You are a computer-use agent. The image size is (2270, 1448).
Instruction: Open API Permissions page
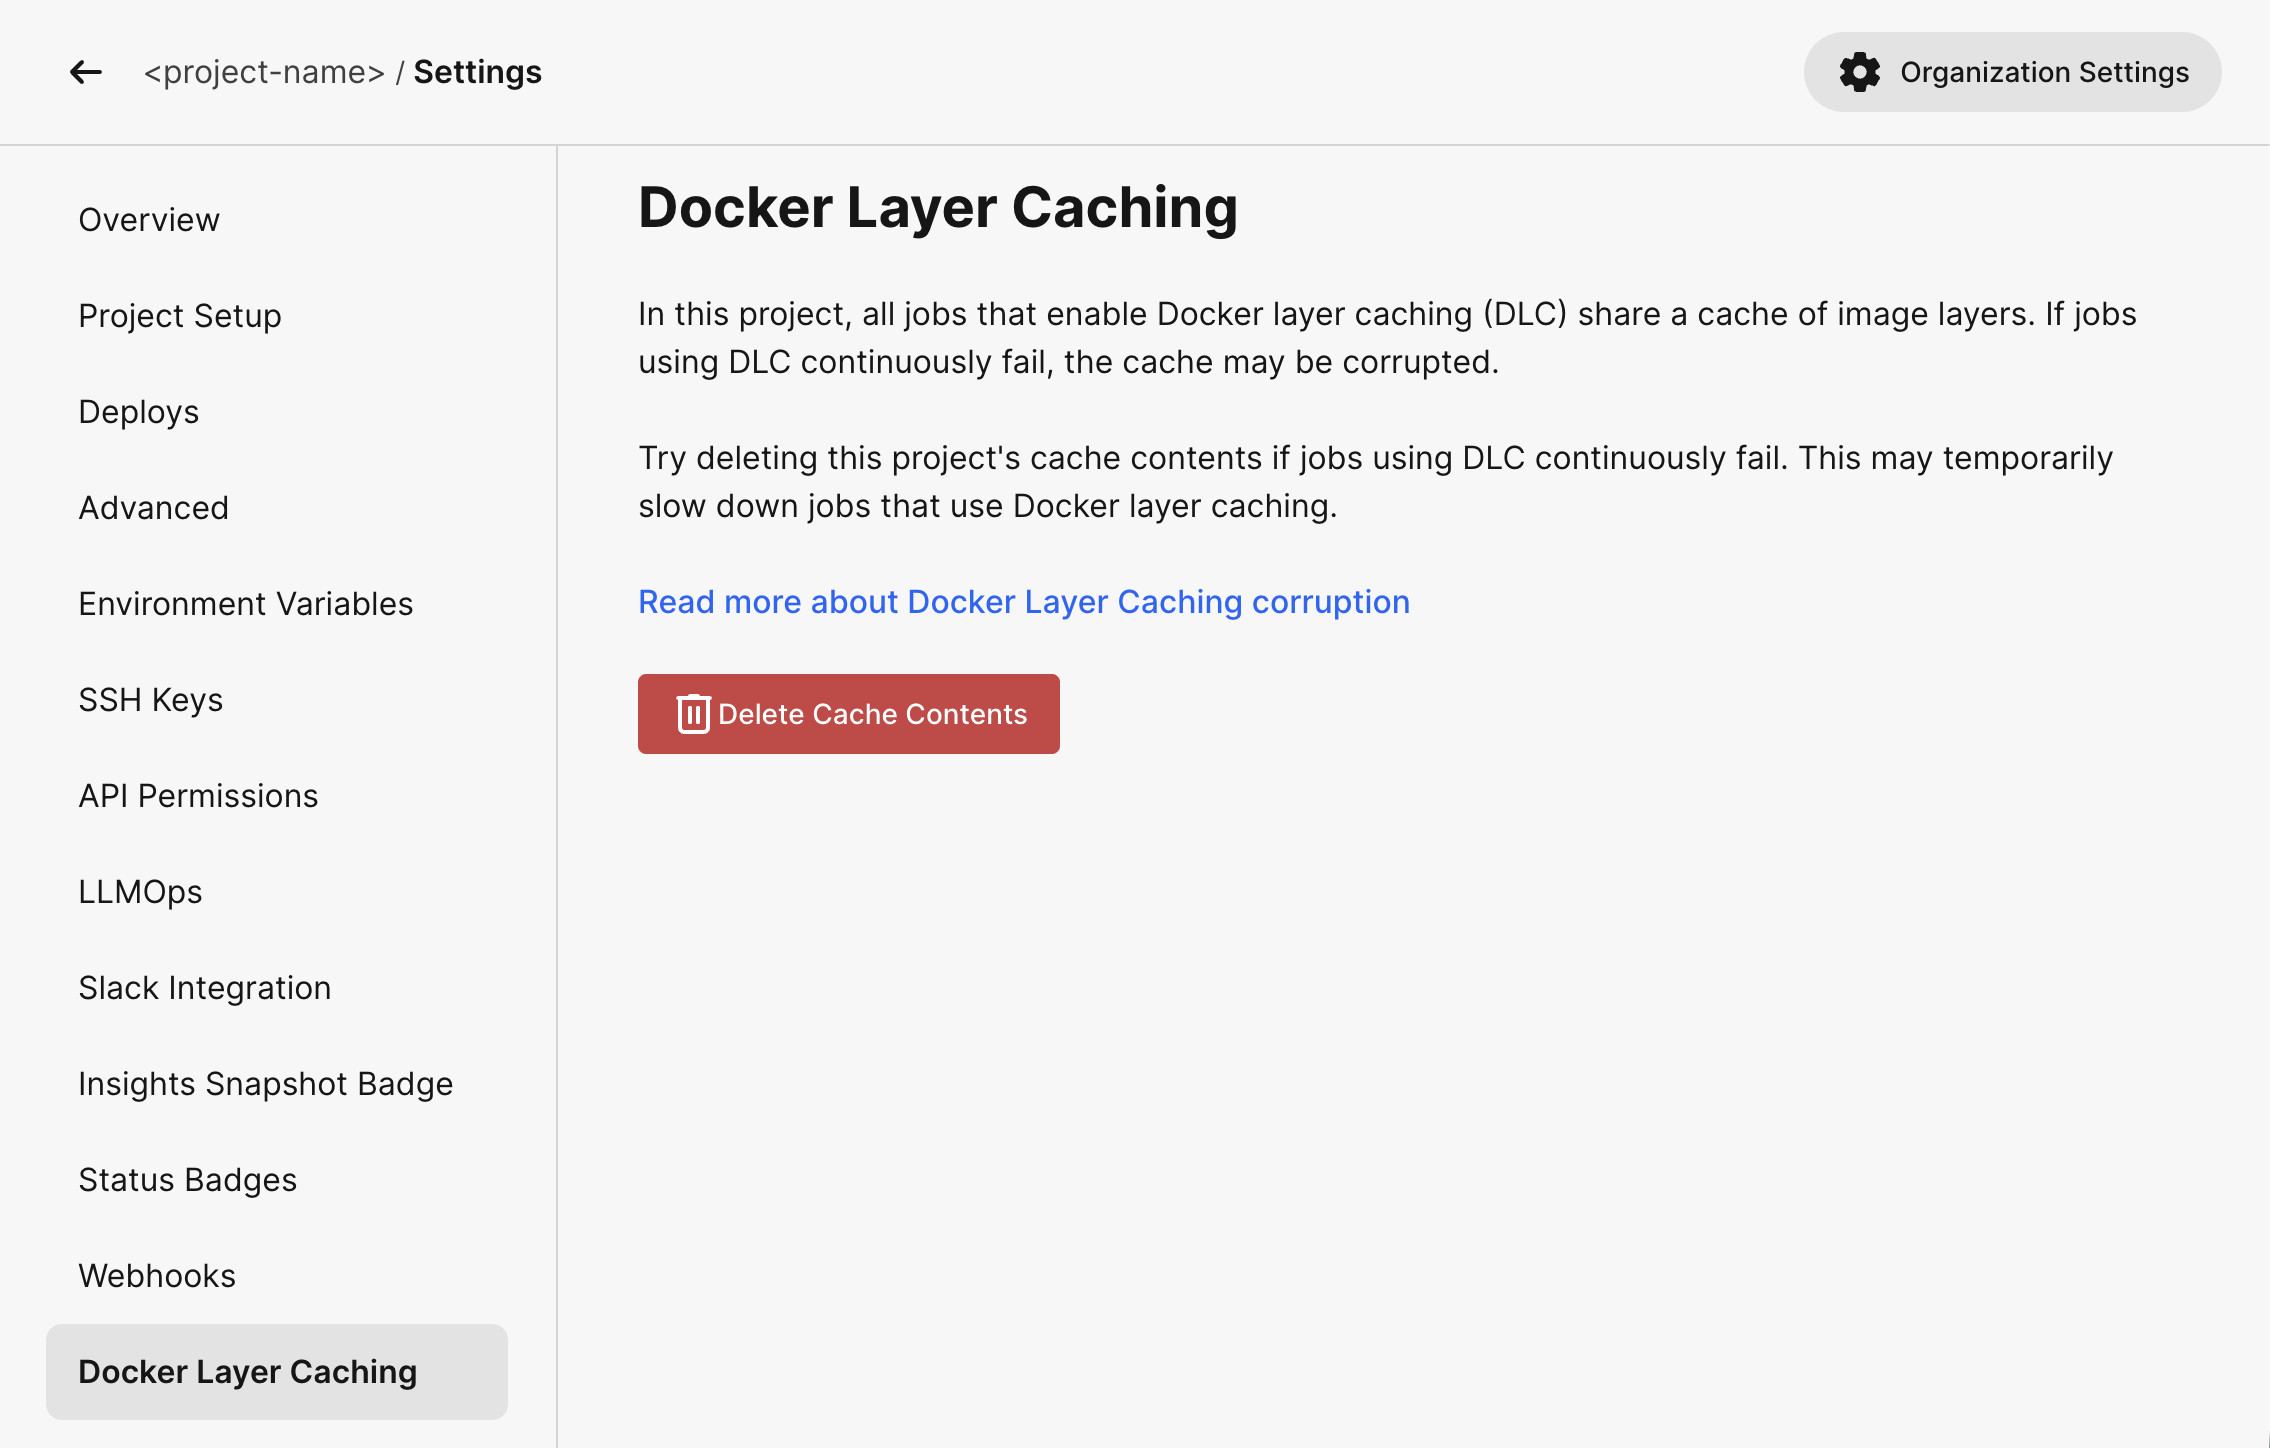(x=199, y=796)
